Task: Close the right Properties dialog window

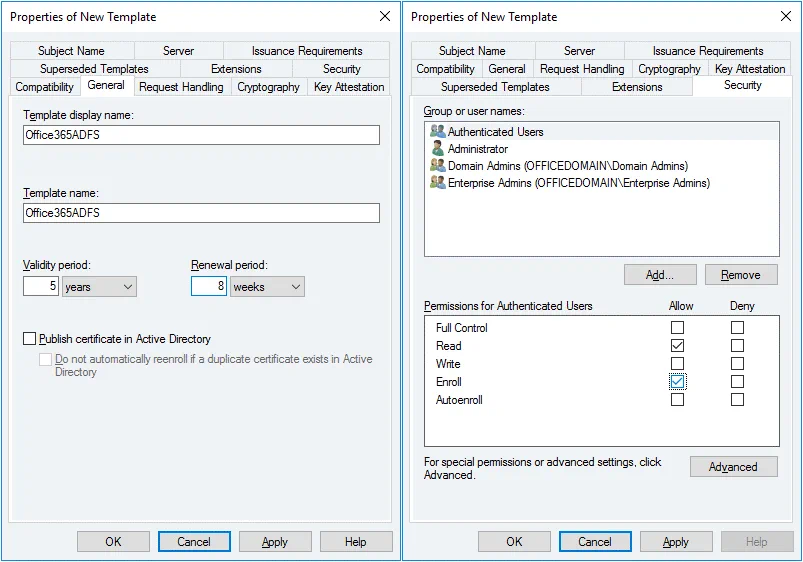Action: 785,17
